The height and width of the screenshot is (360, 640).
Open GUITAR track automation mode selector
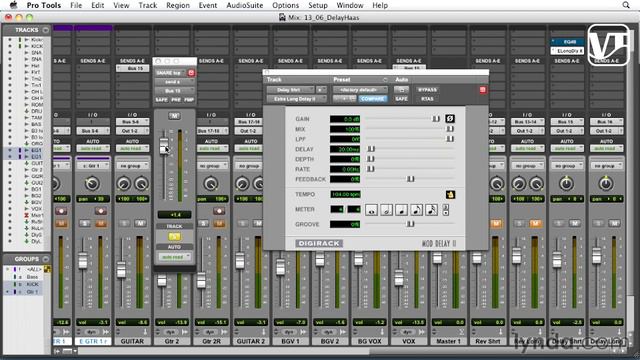132,149
